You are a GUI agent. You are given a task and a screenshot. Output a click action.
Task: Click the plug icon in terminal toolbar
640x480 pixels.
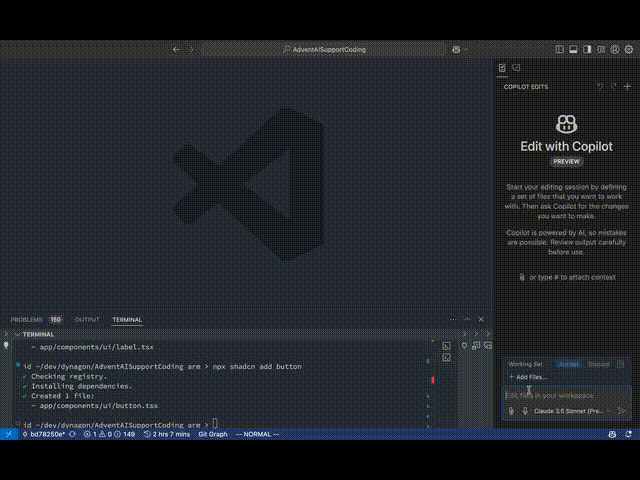click(464, 346)
